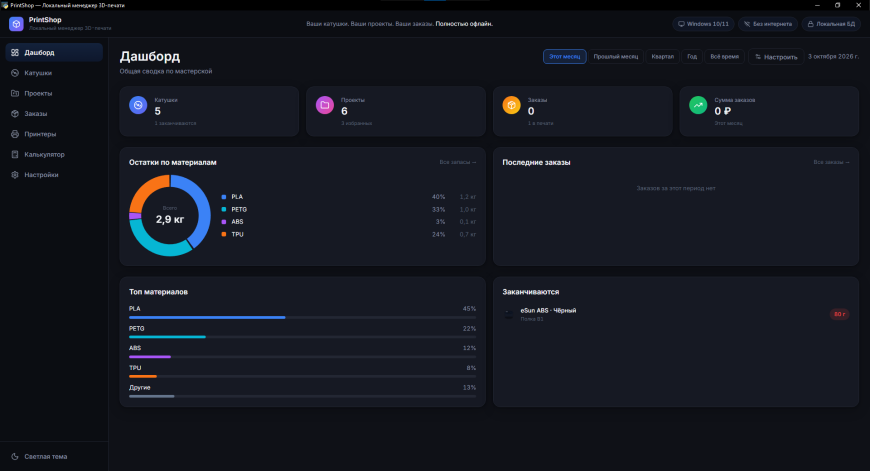This screenshot has width=870, height=471.
Task: Click the PETG 22% progress bar
Action: pyautogui.click(x=302, y=337)
